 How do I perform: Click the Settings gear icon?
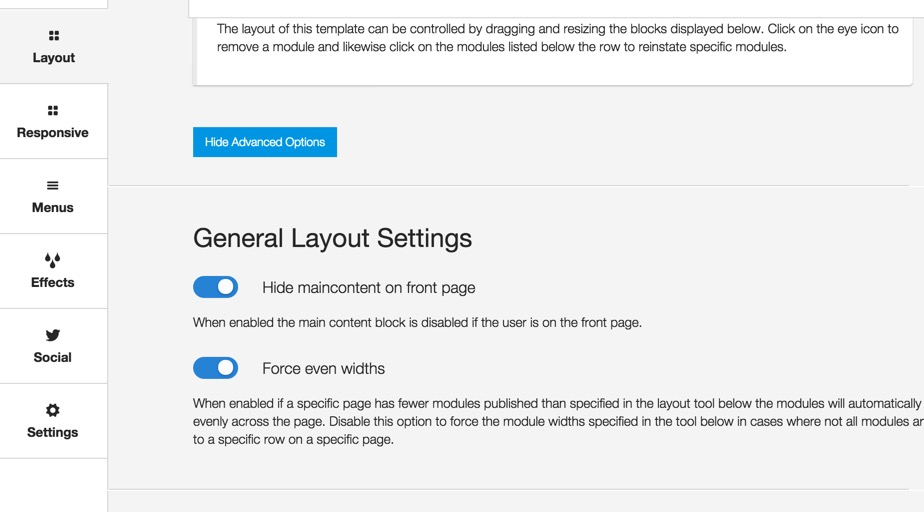(52, 410)
